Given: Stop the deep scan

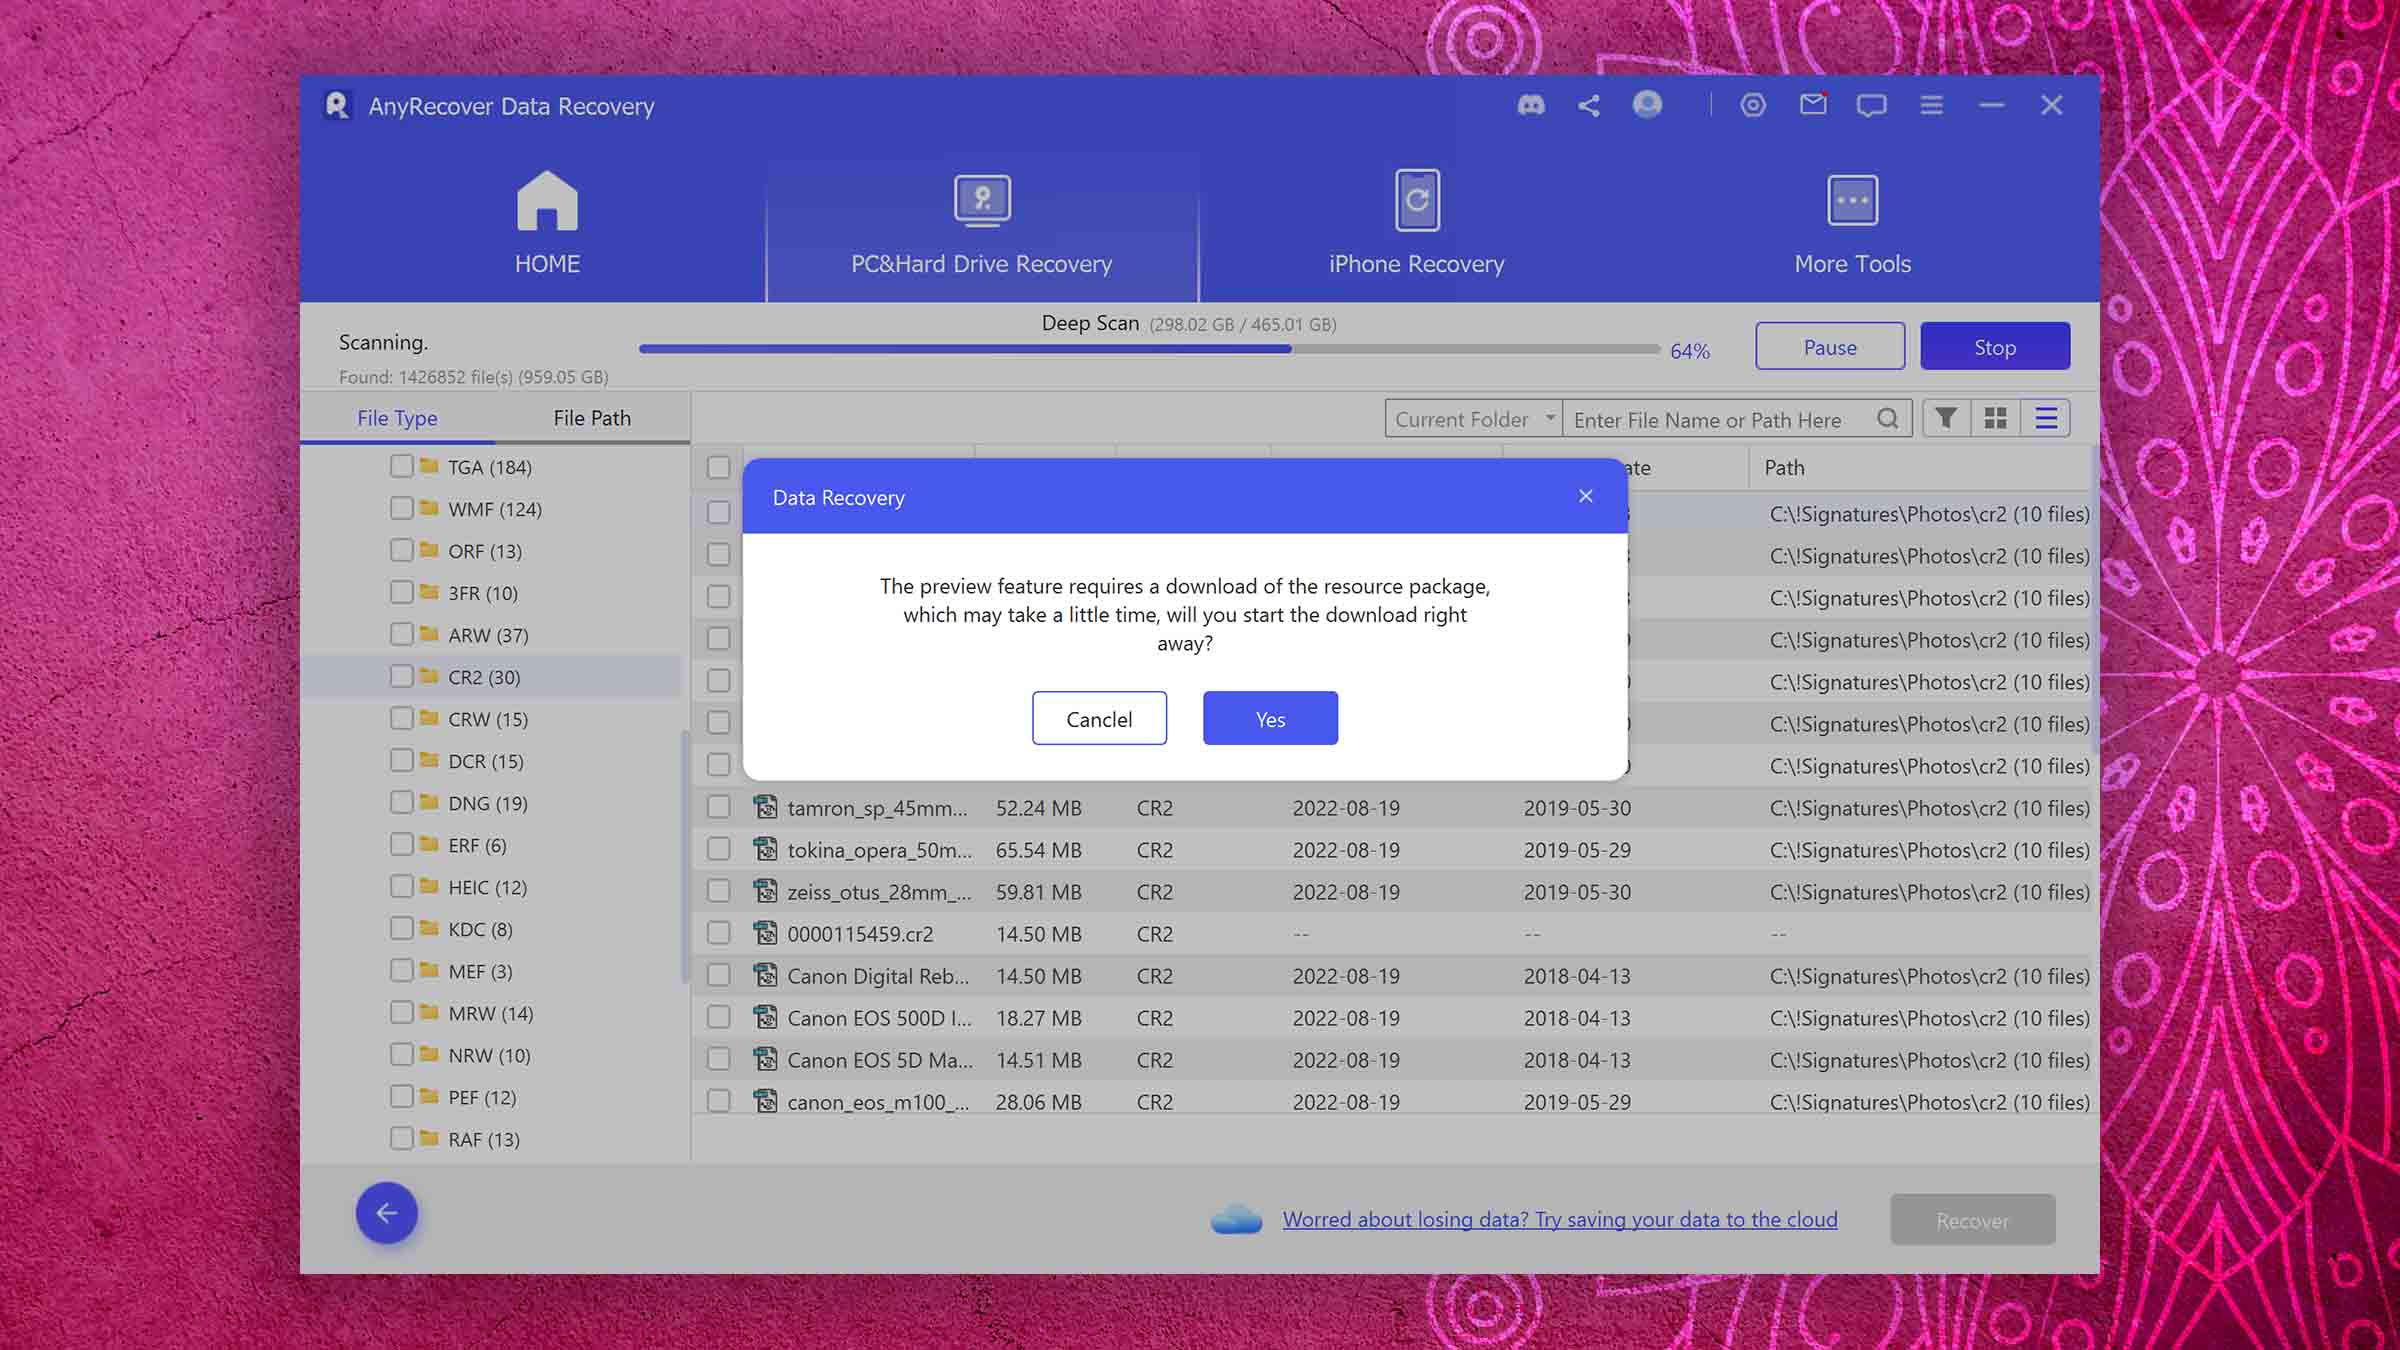Looking at the screenshot, I should (x=1995, y=347).
